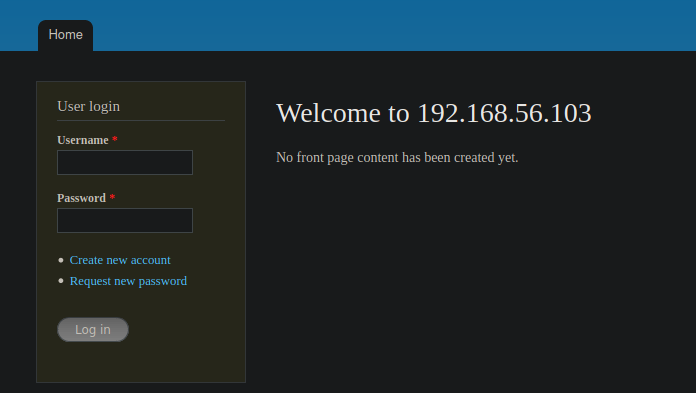Select the Password field label
The height and width of the screenshot is (393, 696).
[81, 198]
